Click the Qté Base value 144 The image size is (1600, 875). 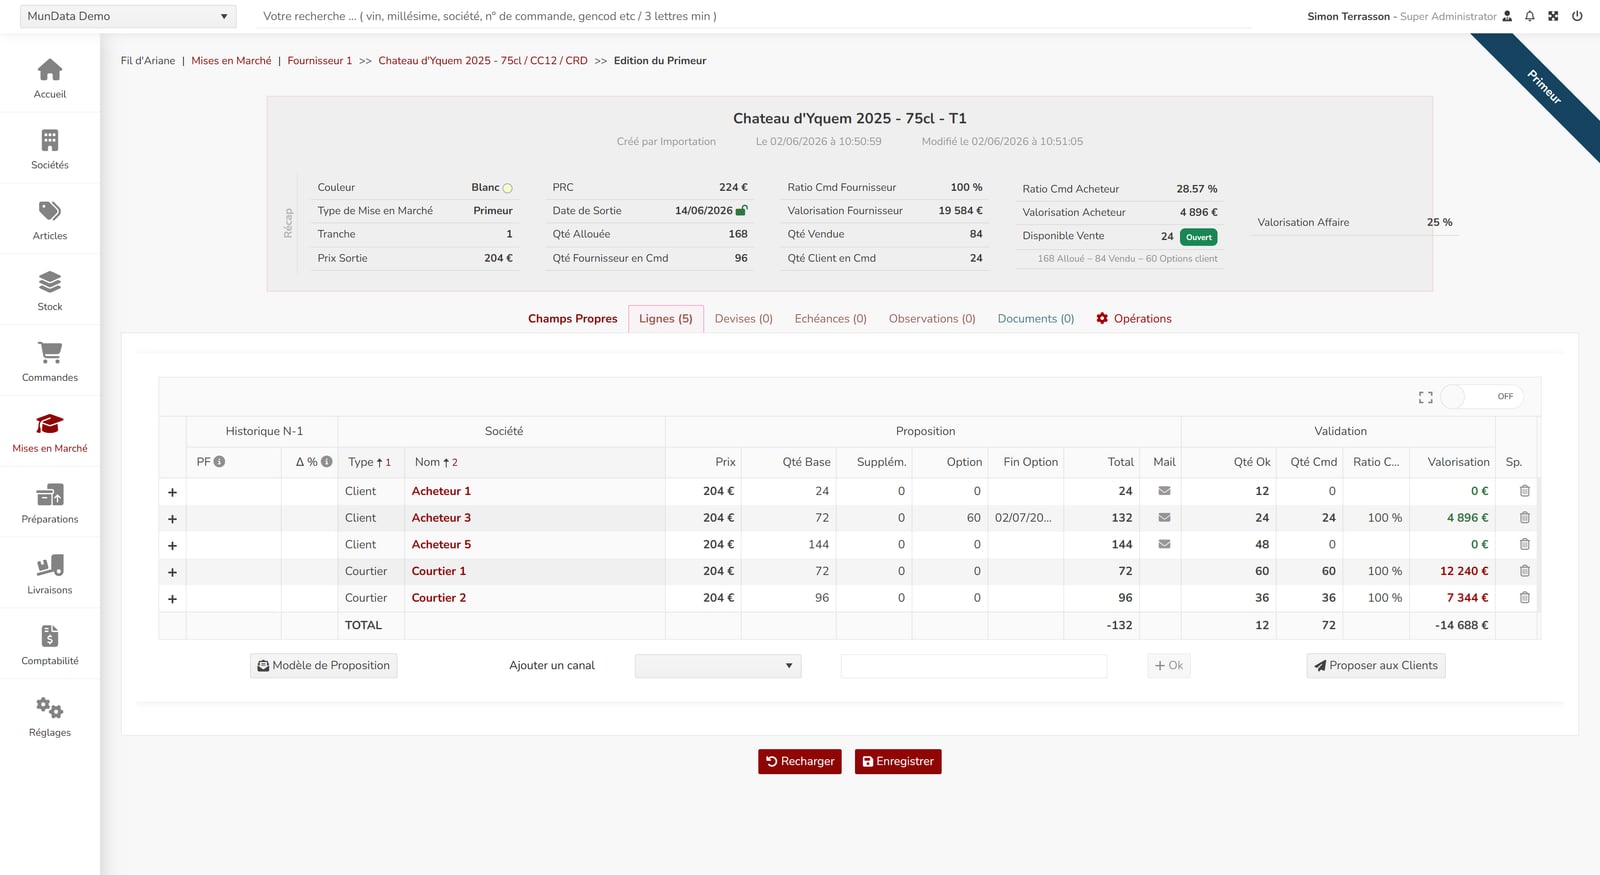click(819, 545)
